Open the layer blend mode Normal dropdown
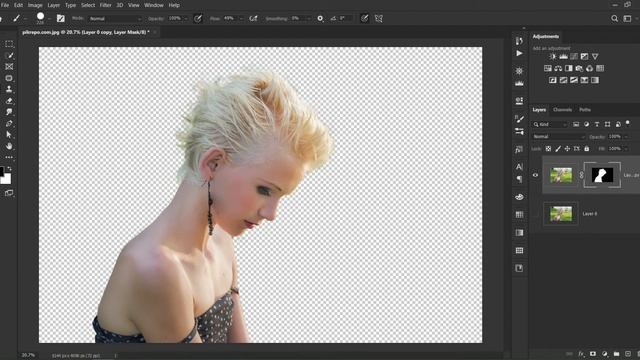This screenshot has width=640, height=360. coord(558,137)
